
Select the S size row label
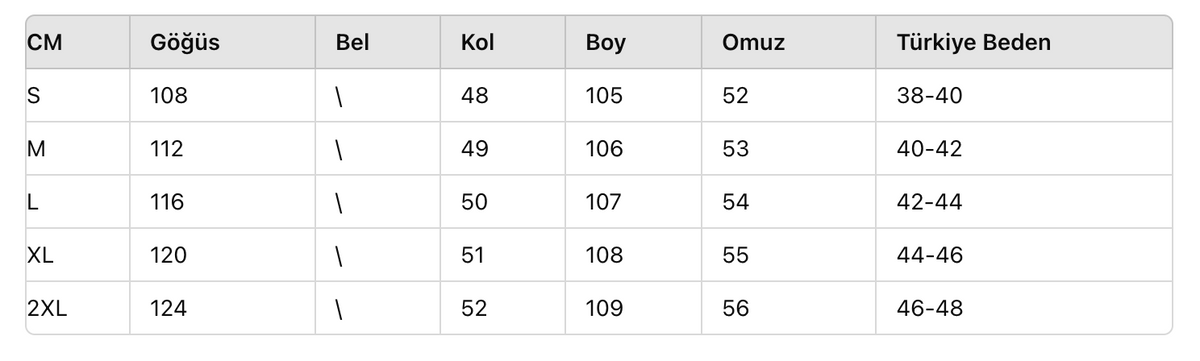(x=33, y=96)
